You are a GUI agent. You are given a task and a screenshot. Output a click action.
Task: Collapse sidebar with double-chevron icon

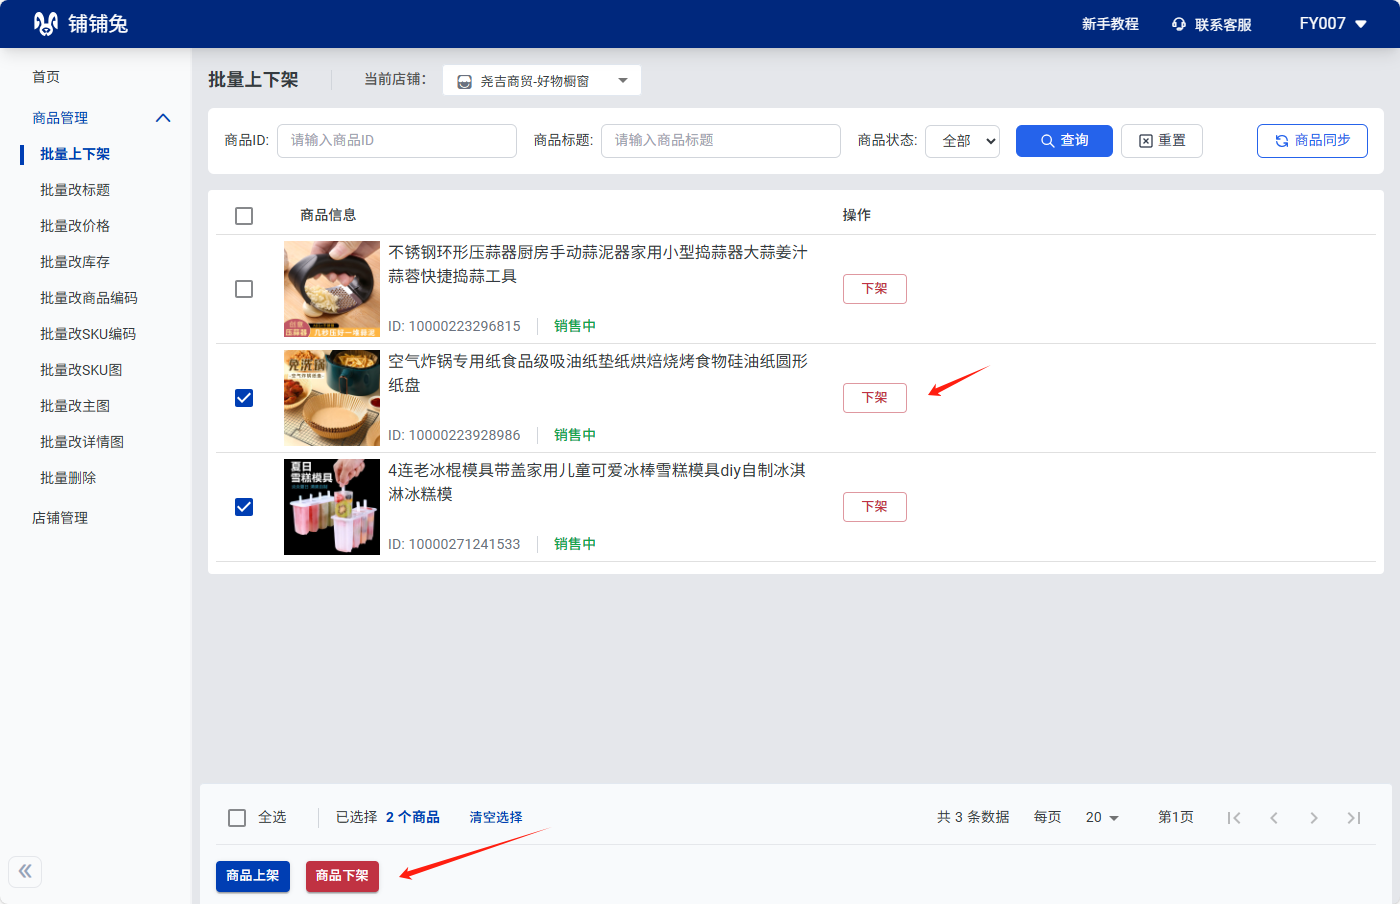tap(25, 871)
